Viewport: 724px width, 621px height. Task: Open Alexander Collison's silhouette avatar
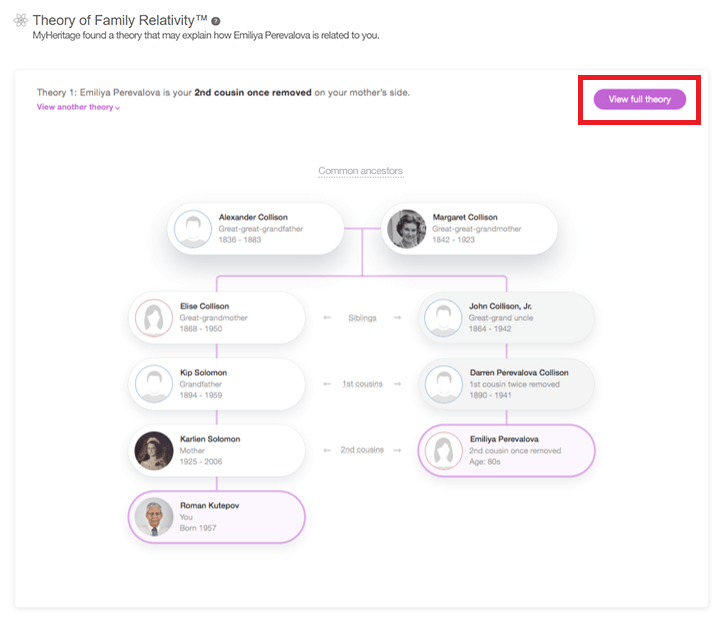pos(193,229)
